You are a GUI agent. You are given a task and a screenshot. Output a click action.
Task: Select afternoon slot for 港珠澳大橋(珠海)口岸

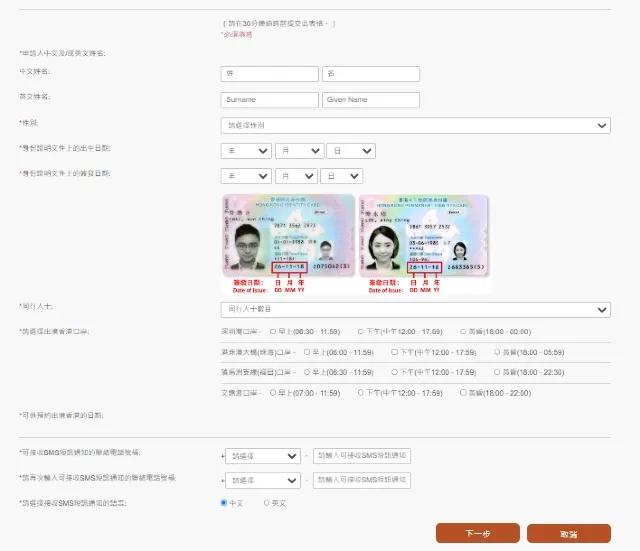(x=395, y=352)
